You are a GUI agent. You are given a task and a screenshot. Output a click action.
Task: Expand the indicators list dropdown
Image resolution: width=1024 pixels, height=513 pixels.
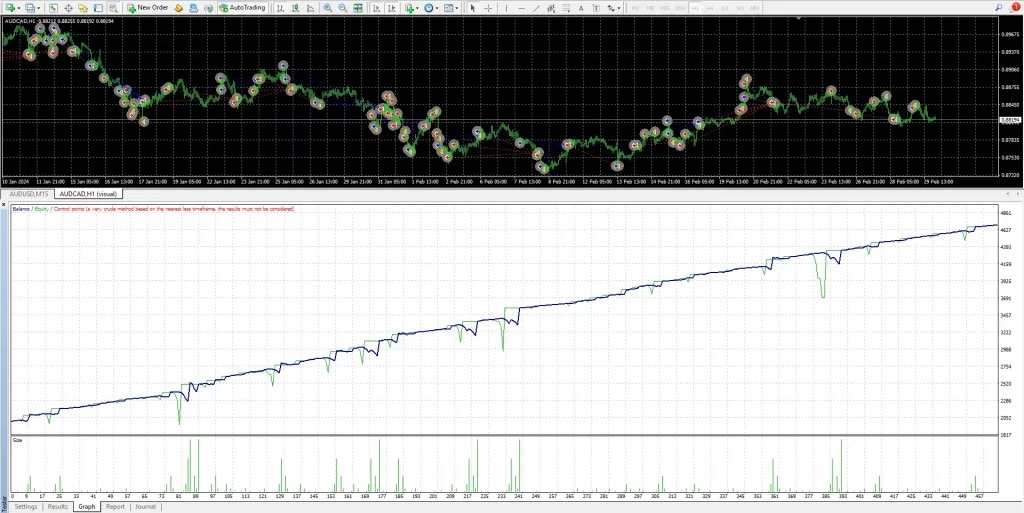[420, 7]
